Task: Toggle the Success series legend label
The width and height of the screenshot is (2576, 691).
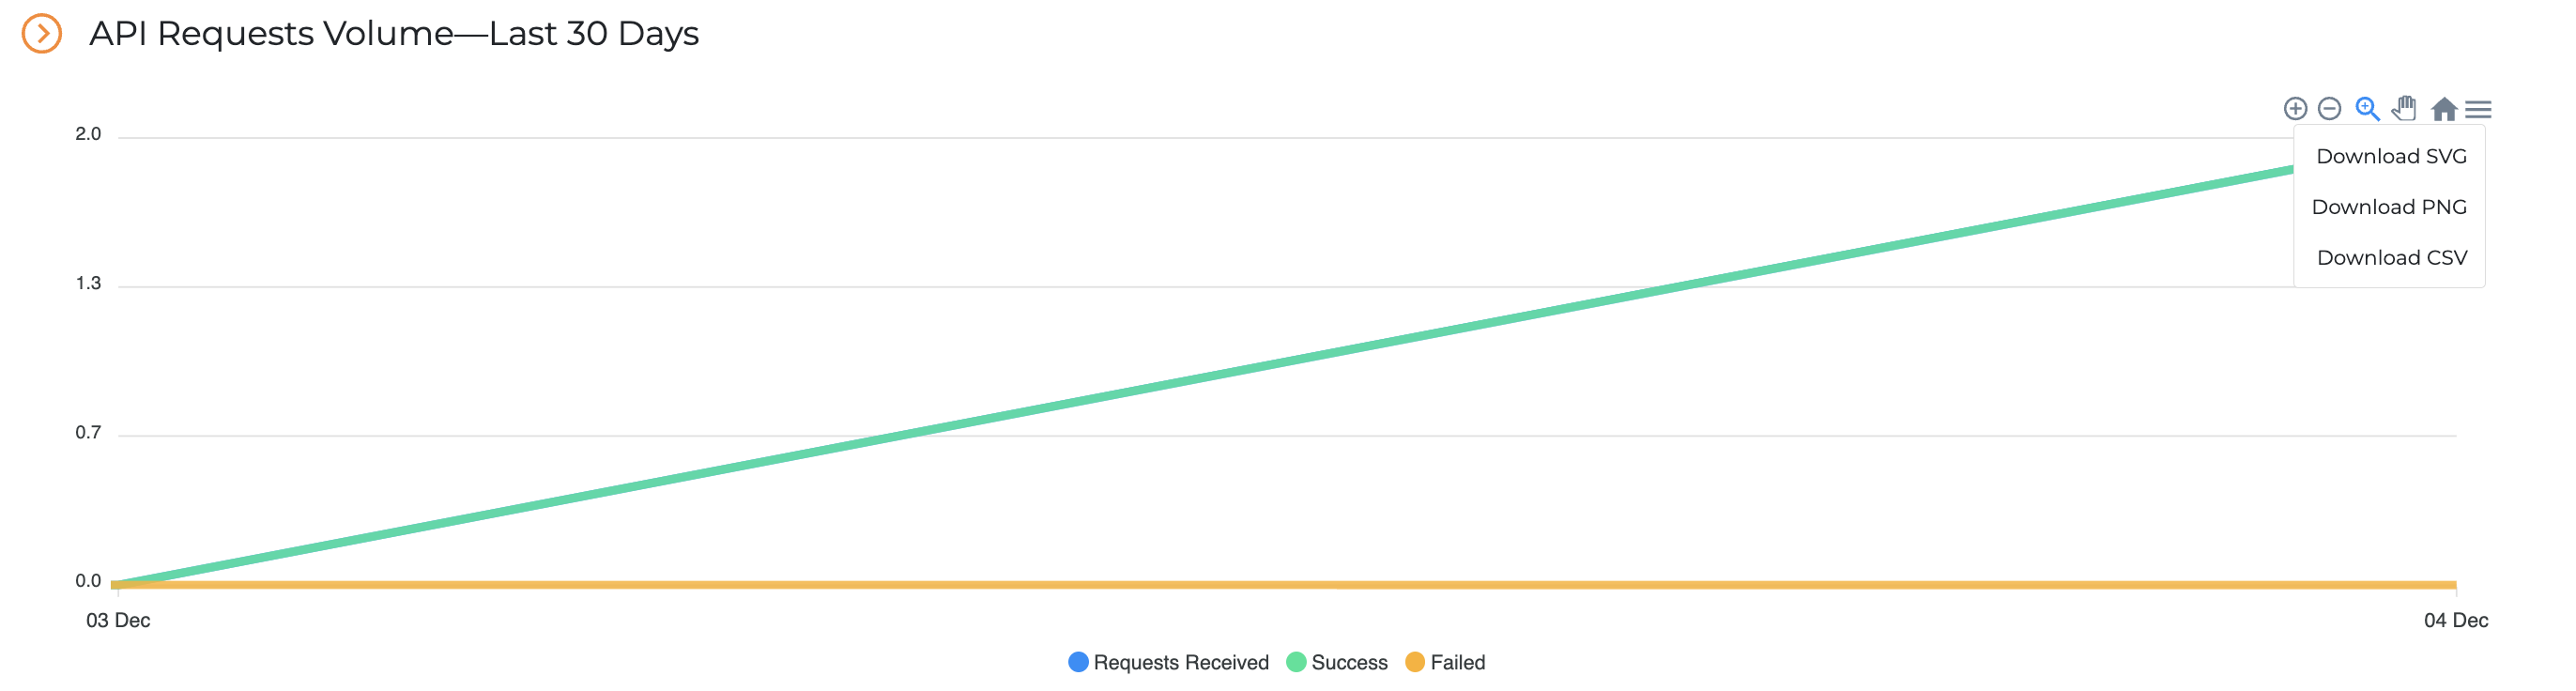Action: pos(1348,662)
